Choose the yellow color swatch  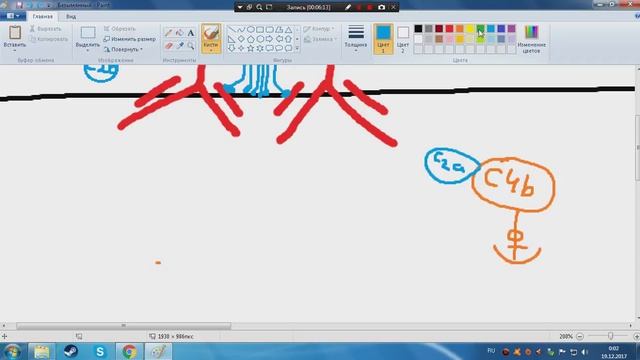[470, 29]
